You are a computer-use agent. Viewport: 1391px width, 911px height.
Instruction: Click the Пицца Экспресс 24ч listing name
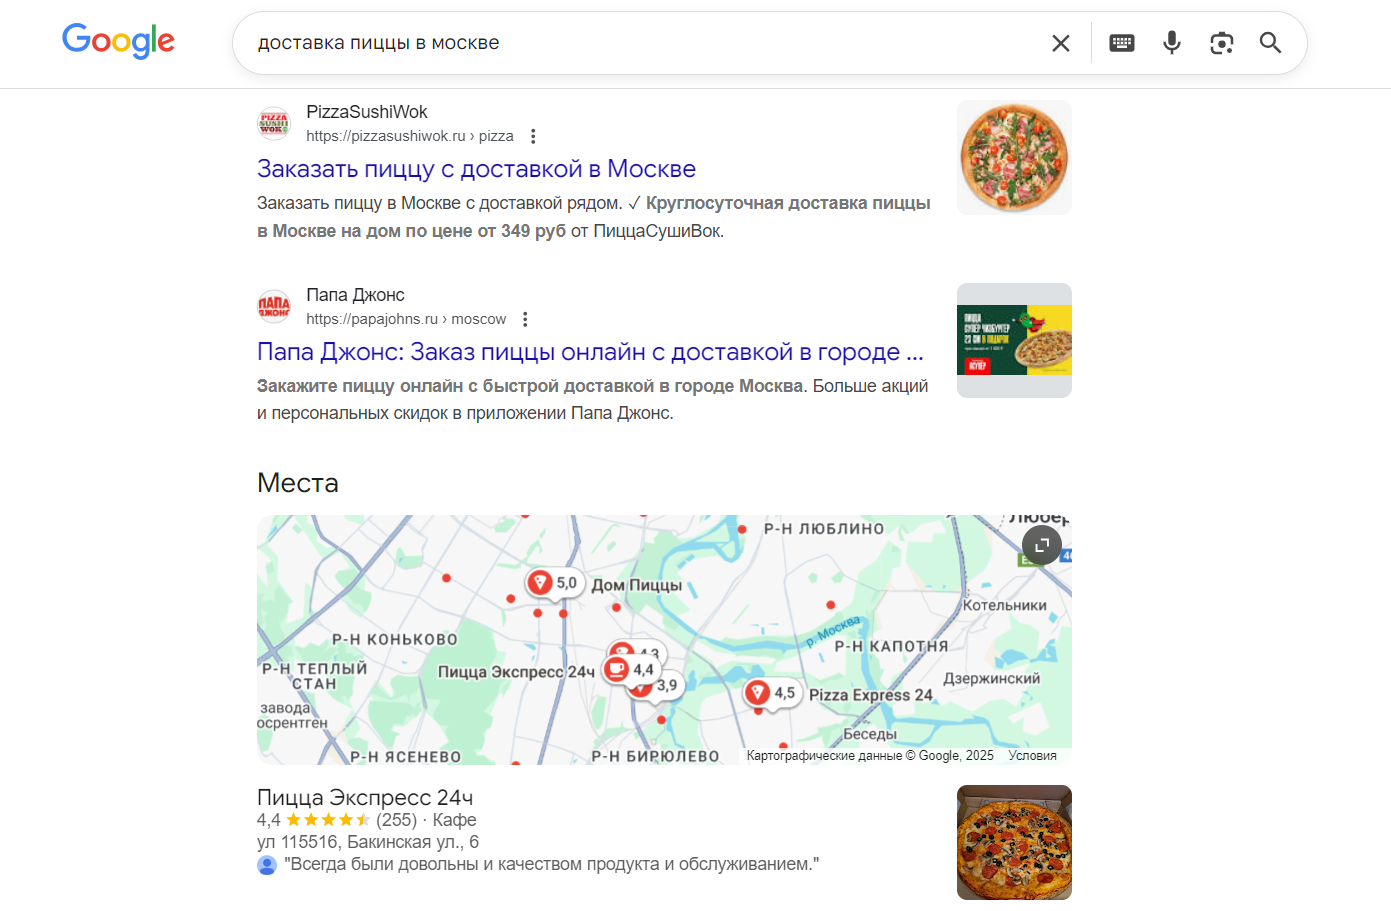click(365, 797)
